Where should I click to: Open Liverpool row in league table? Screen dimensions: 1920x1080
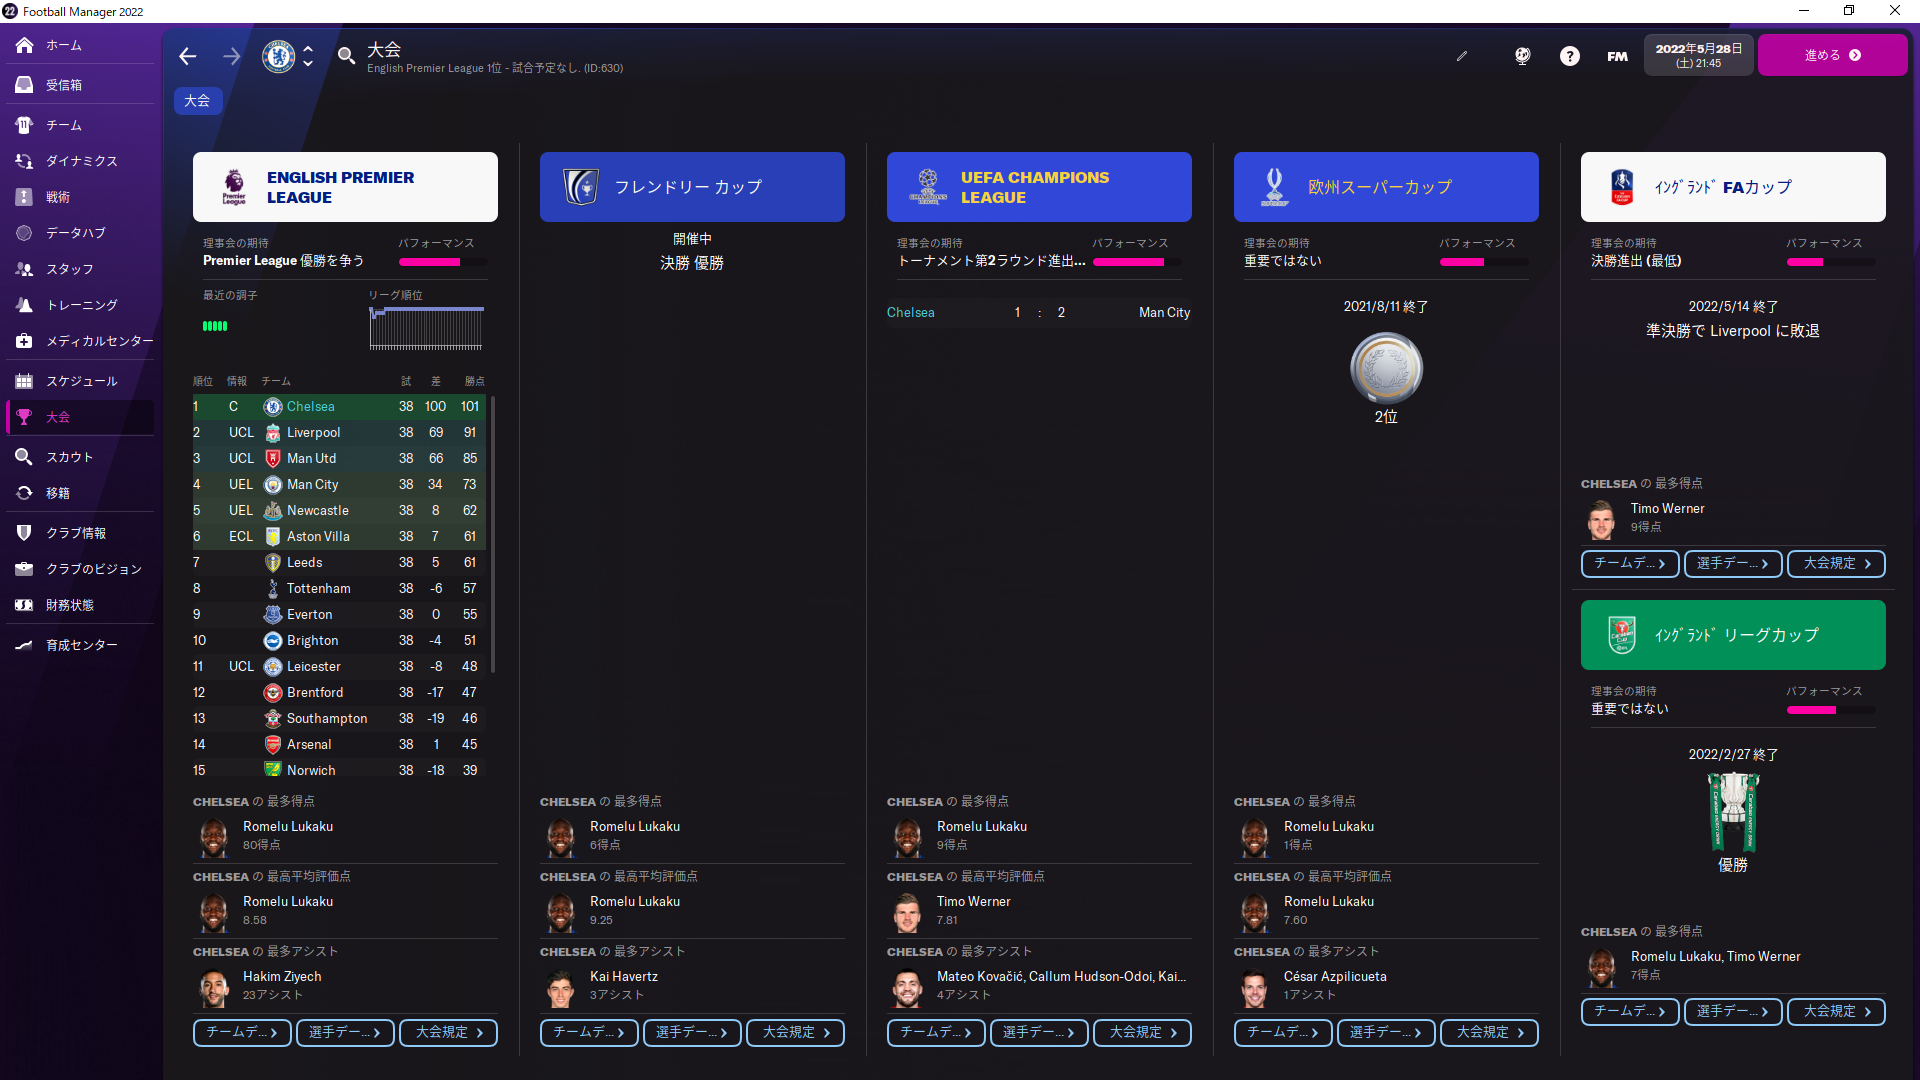[x=339, y=433]
